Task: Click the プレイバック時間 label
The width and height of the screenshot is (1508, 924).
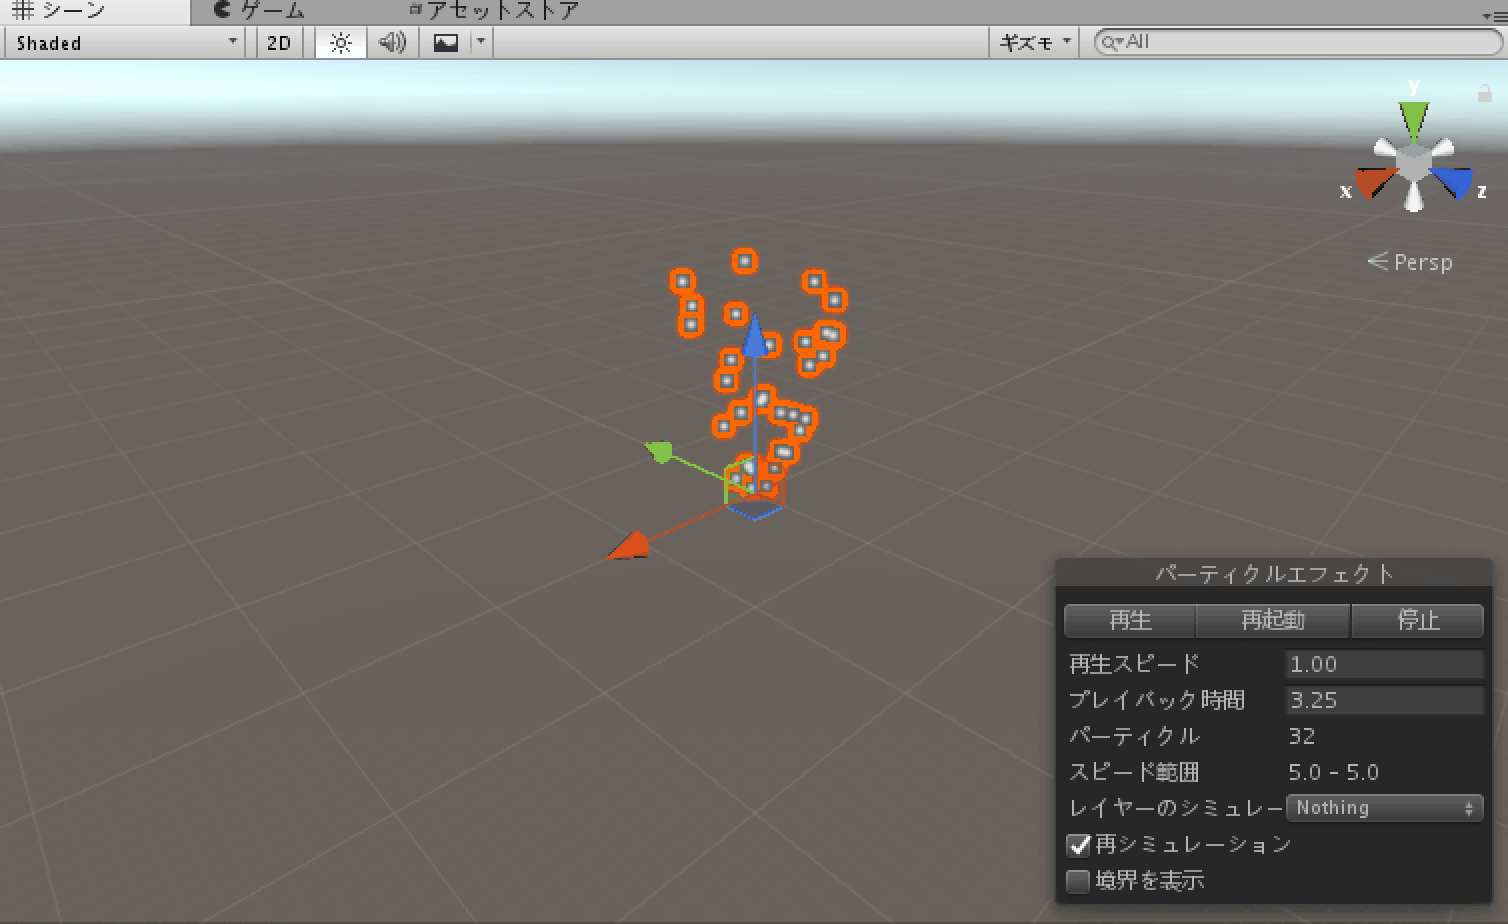Action: 1157,700
